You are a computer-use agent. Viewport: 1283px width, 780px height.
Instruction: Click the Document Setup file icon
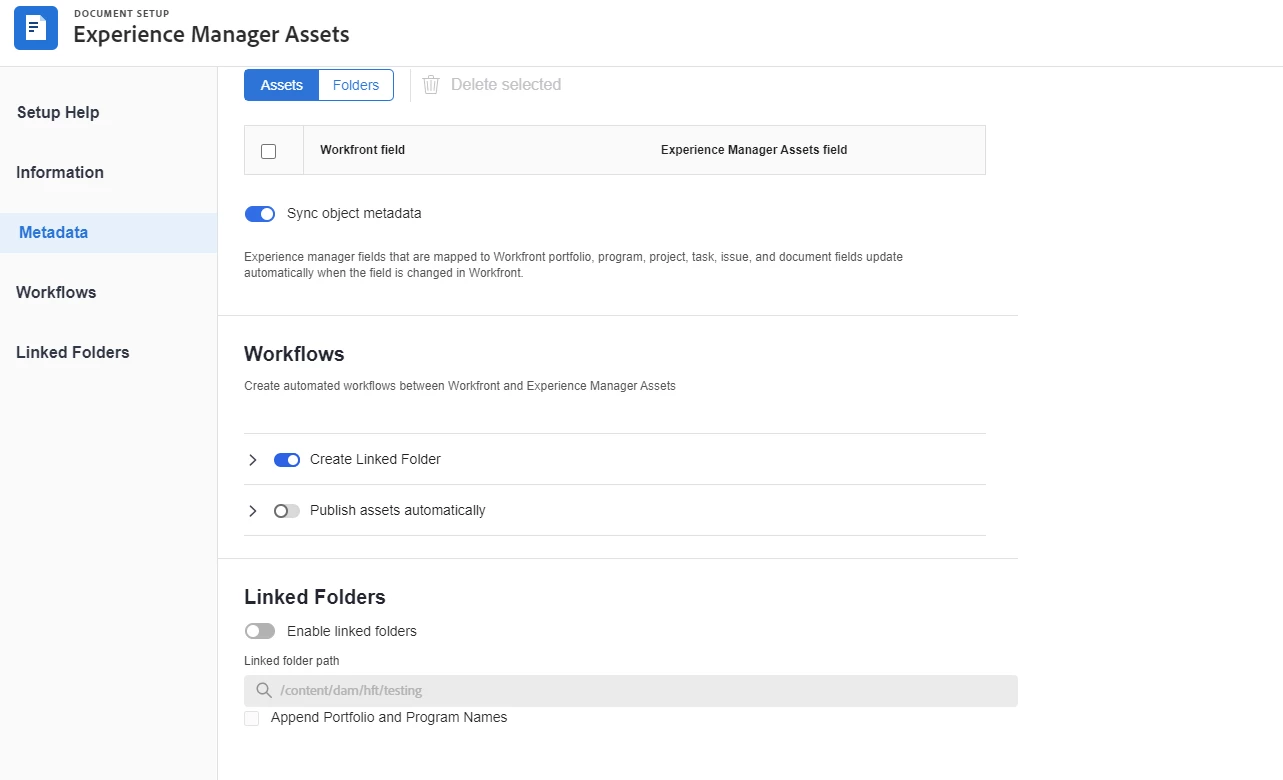(x=36, y=28)
